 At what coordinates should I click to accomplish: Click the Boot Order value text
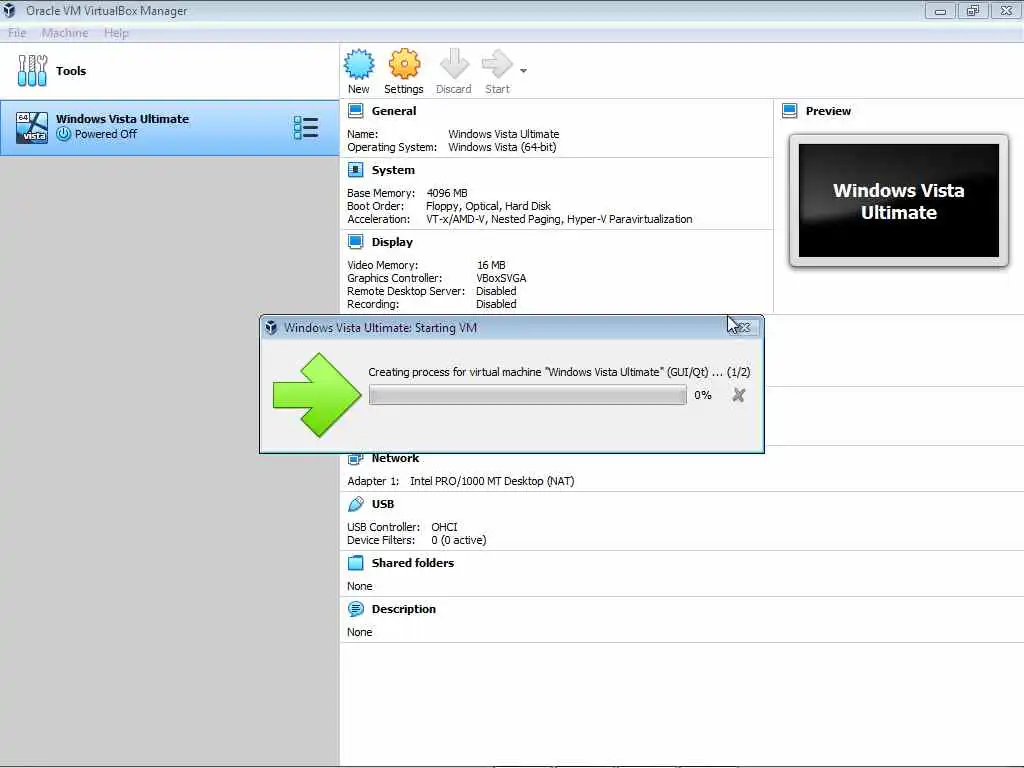click(x=488, y=206)
